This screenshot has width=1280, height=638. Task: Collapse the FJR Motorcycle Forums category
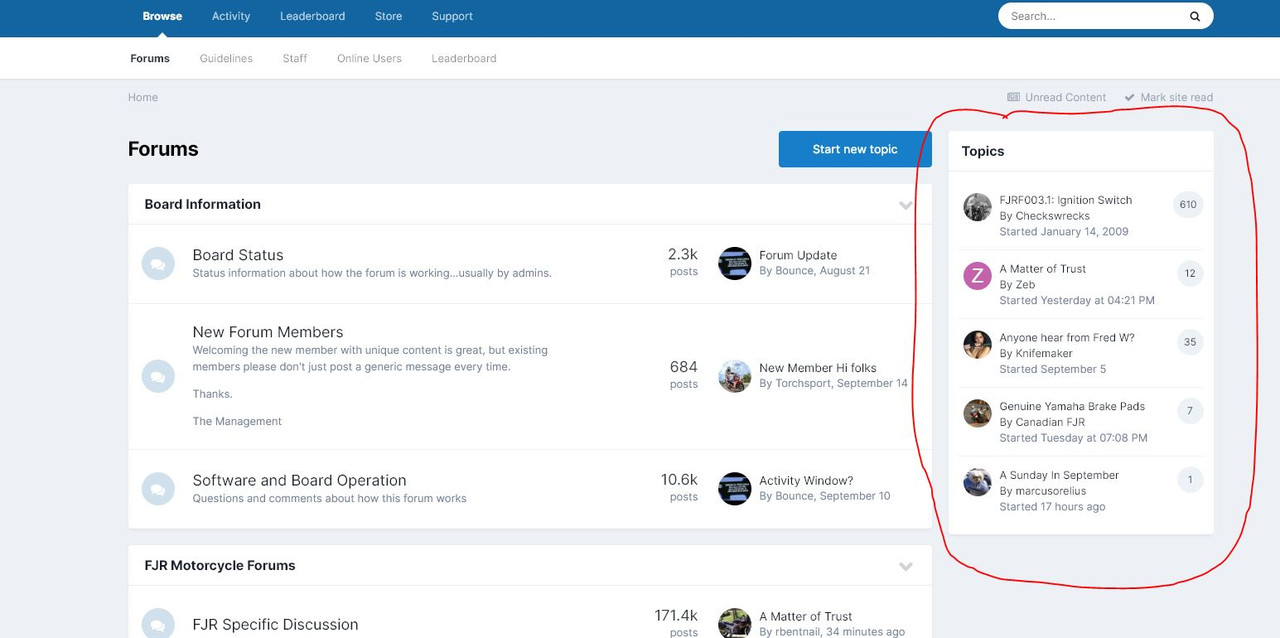906,566
